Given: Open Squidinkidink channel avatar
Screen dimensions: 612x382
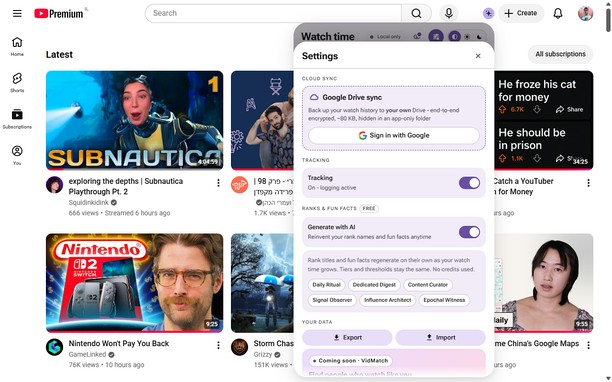Looking at the screenshot, I should [55, 185].
